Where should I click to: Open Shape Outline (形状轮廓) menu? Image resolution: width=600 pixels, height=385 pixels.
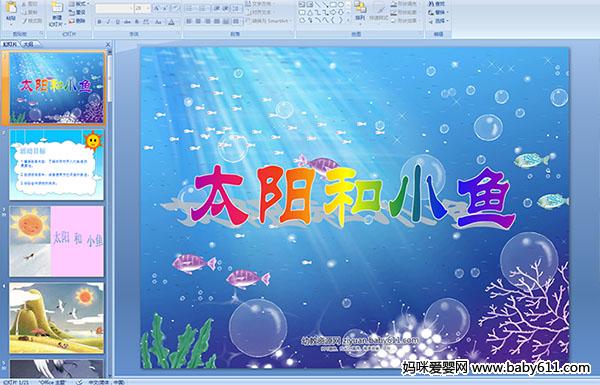406,12
